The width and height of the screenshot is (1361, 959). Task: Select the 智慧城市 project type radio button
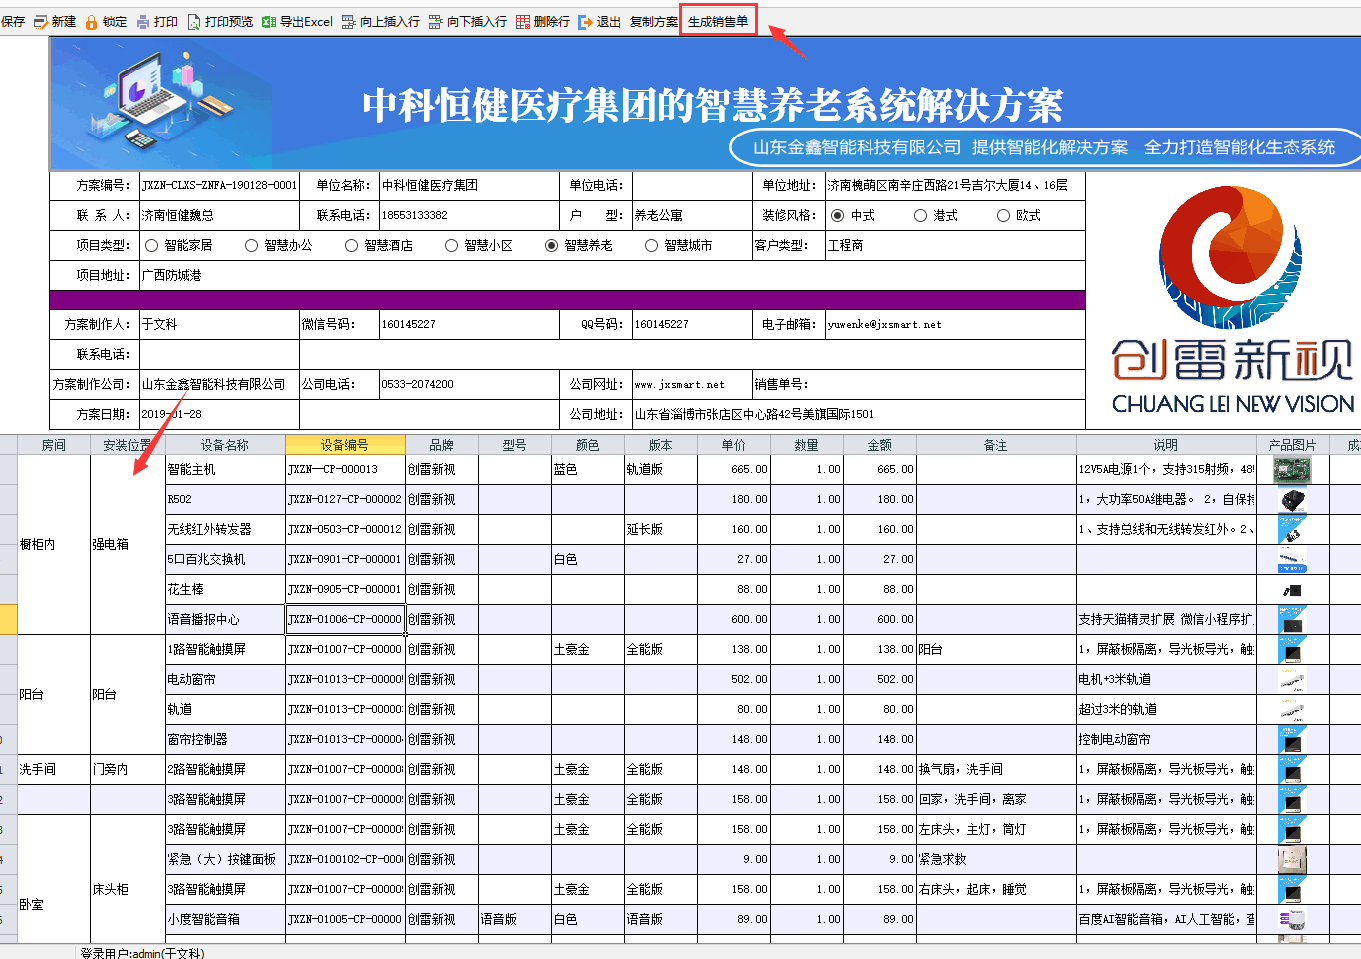652,244
